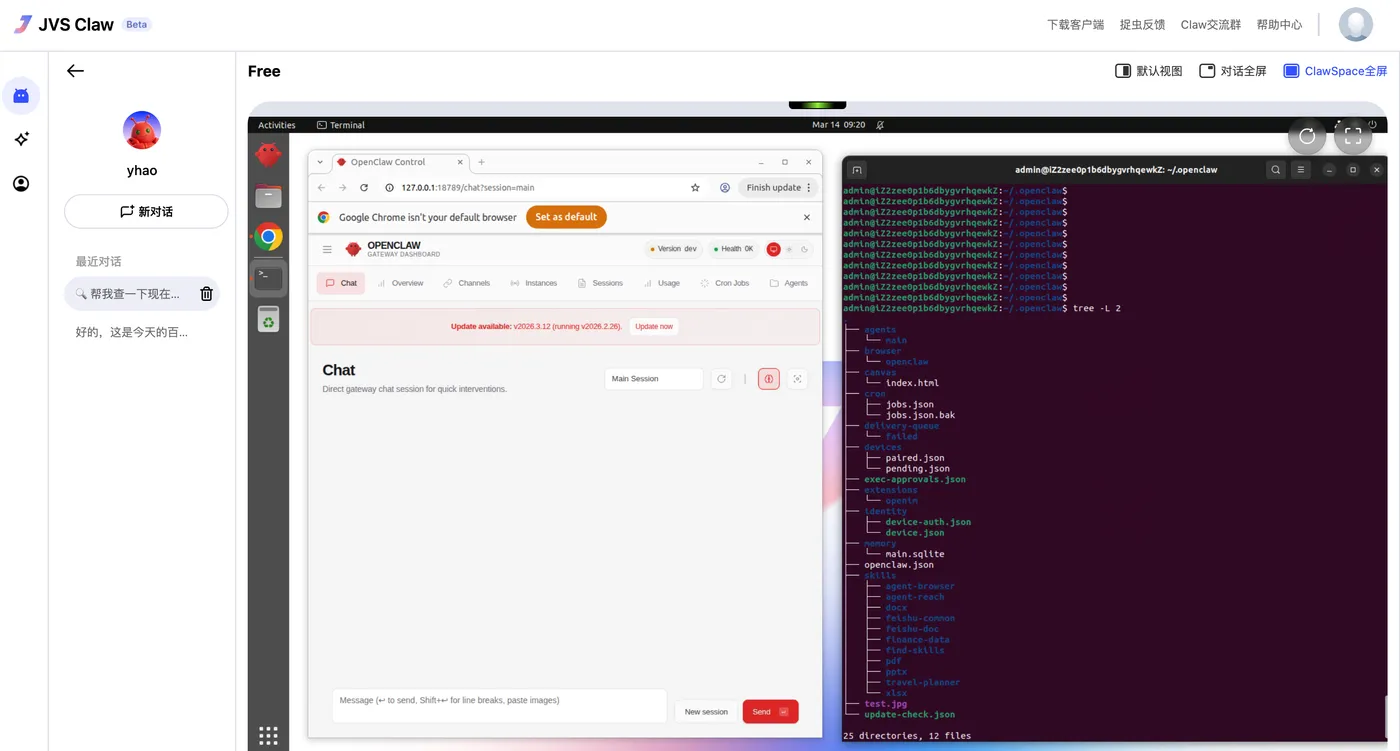Select the 对话全屏 layout
Image resolution: width=1400 pixels, height=751 pixels.
[x=1233, y=71]
